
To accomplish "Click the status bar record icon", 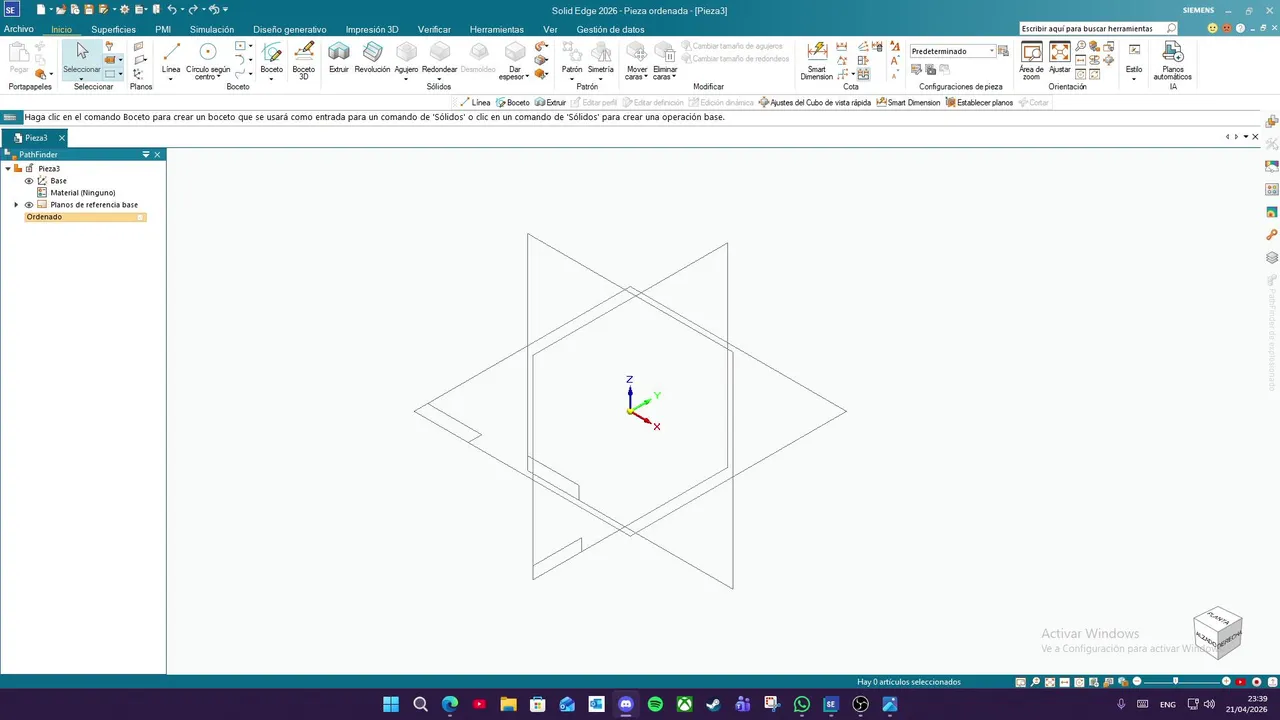I will pos(1257,682).
